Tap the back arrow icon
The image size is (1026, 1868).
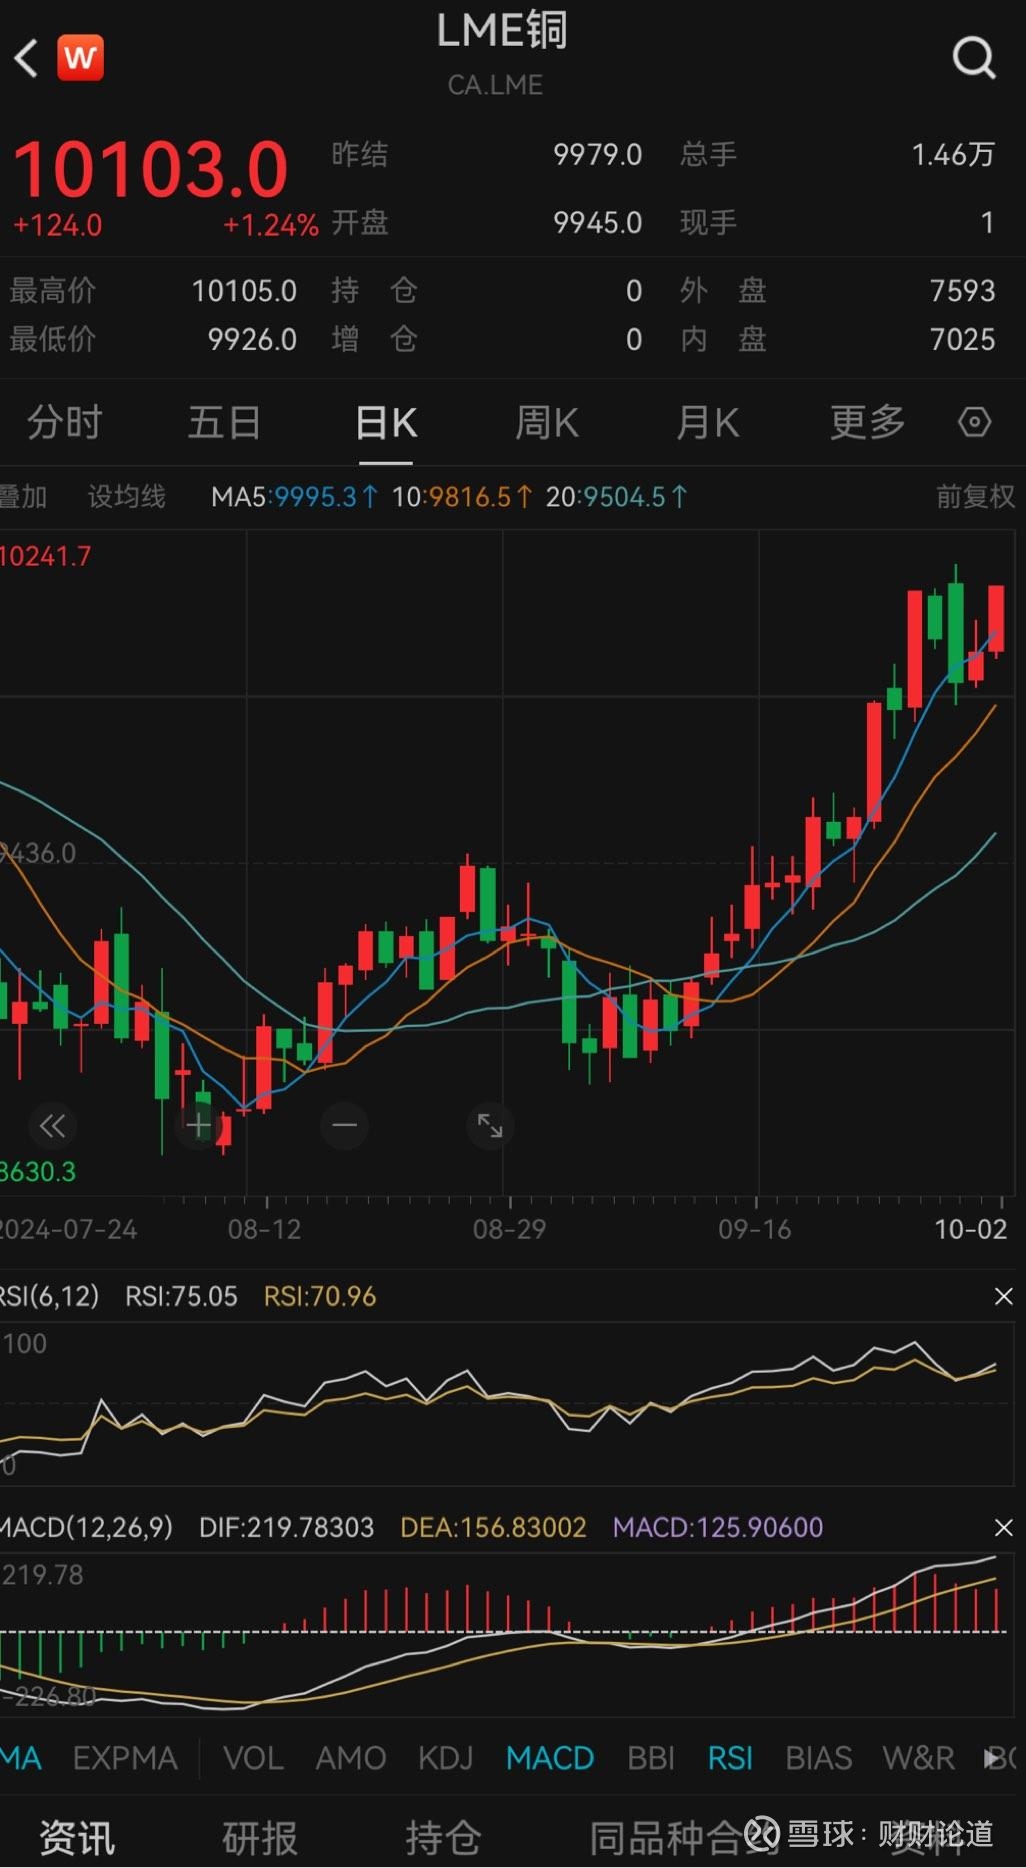pyautogui.click(x=27, y=58)
